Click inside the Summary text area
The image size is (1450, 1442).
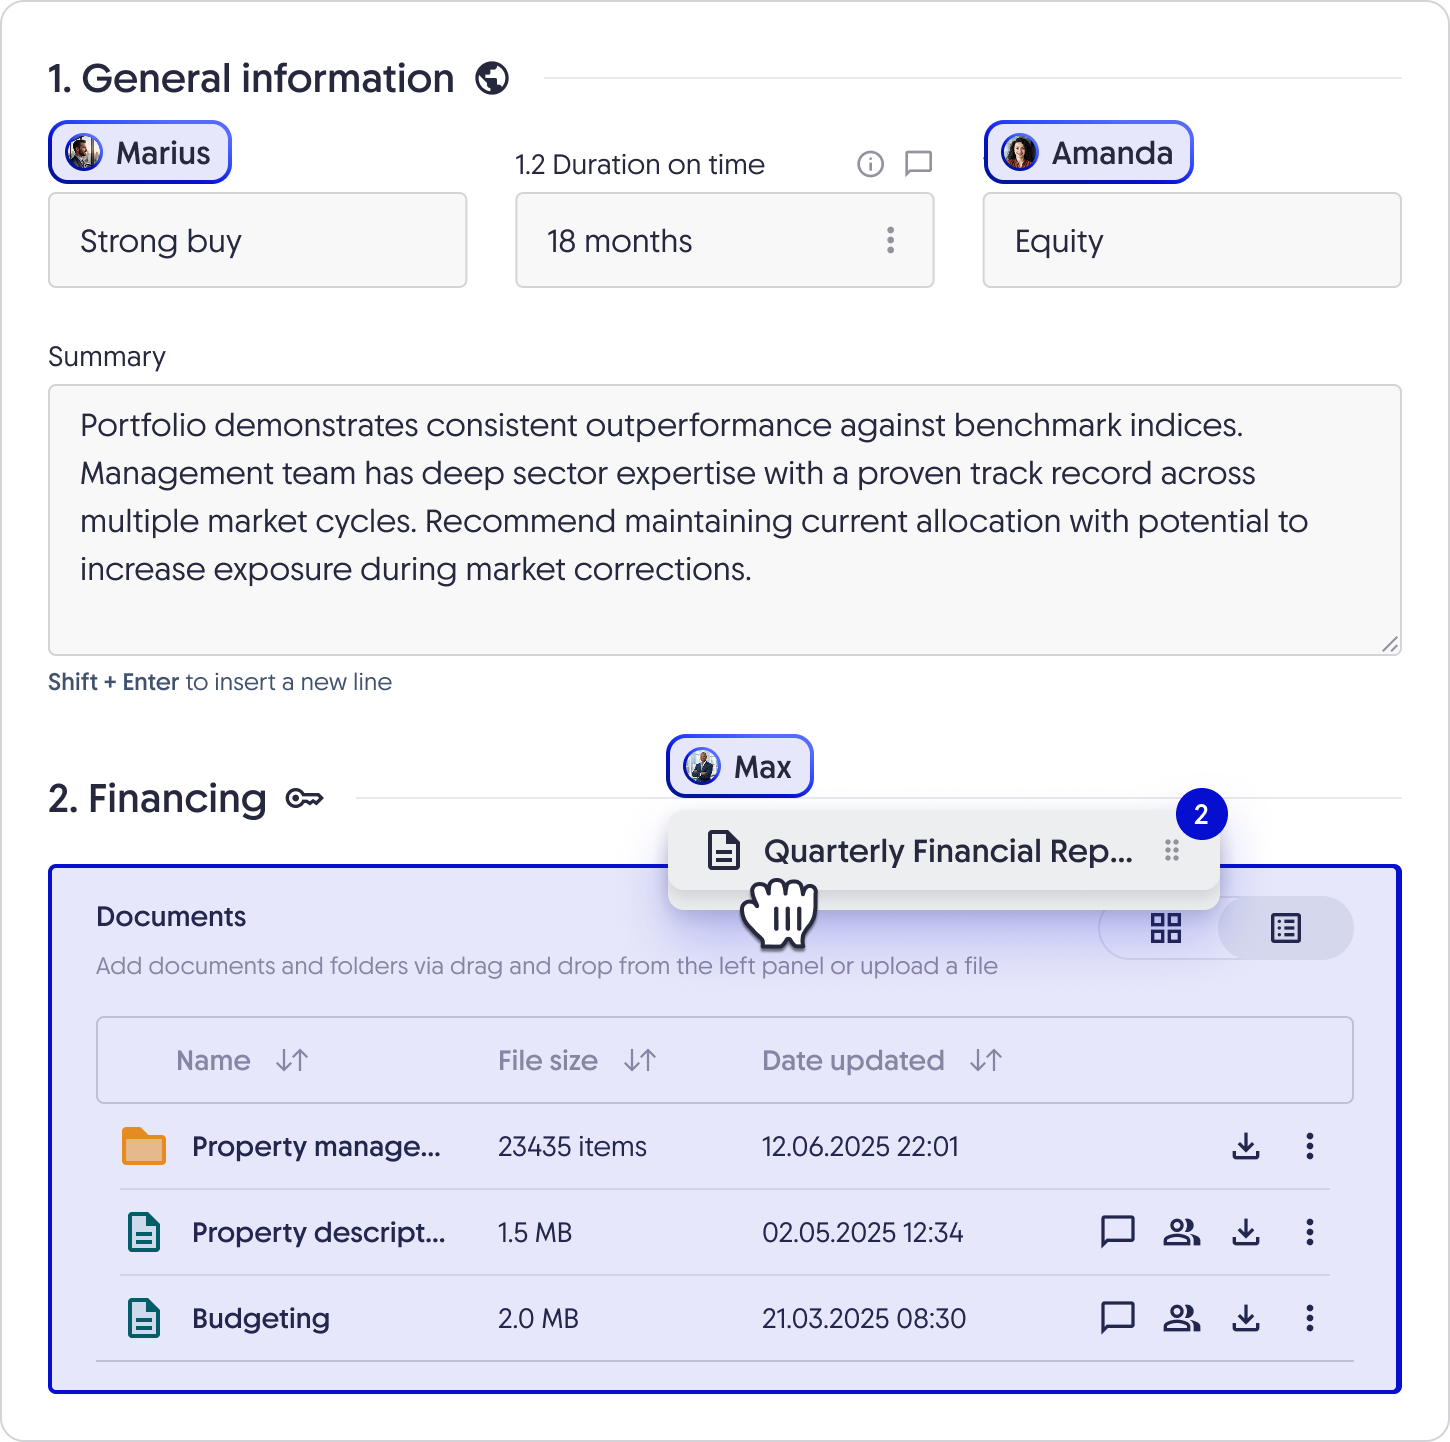click(x=725, y=520)
